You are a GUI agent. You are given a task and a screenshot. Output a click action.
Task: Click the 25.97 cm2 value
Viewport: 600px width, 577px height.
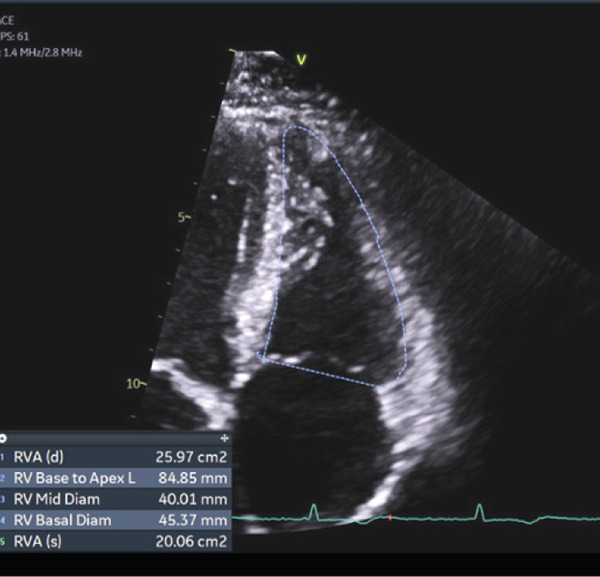pos(191,457)
